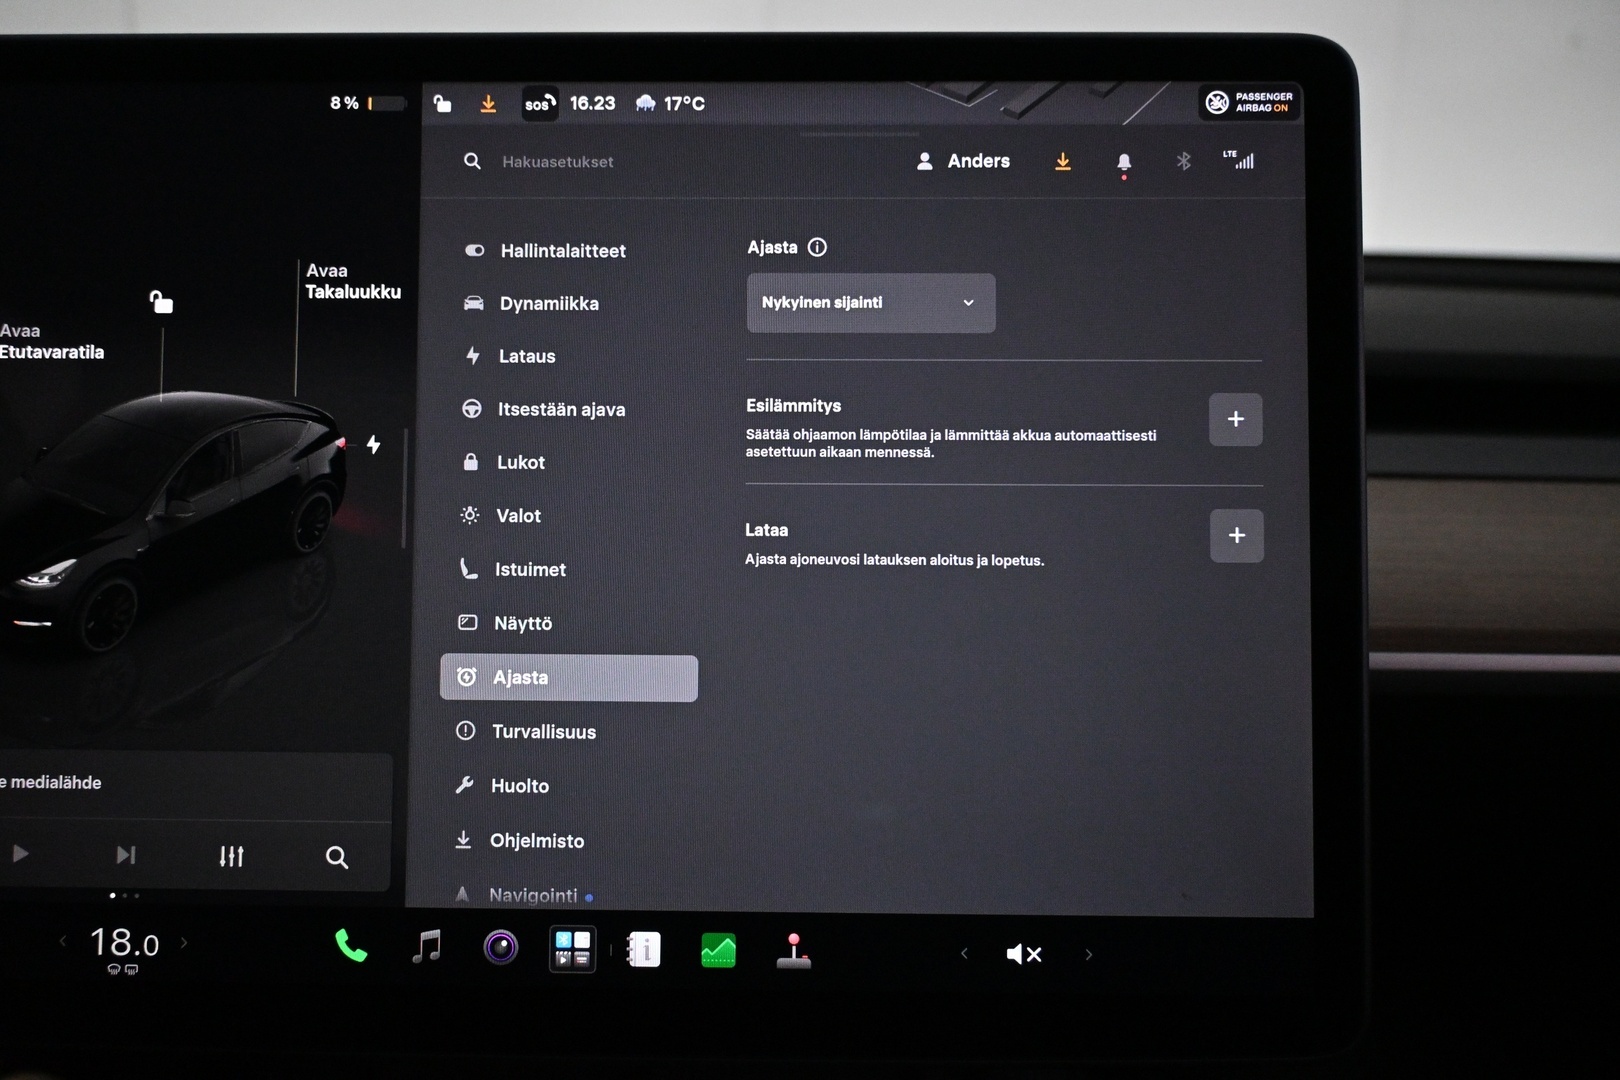The width and height of the screenshot is (1620, 1080).
Task: Tap the Passenger Airbag On indicator
Action: [1249, 102]
